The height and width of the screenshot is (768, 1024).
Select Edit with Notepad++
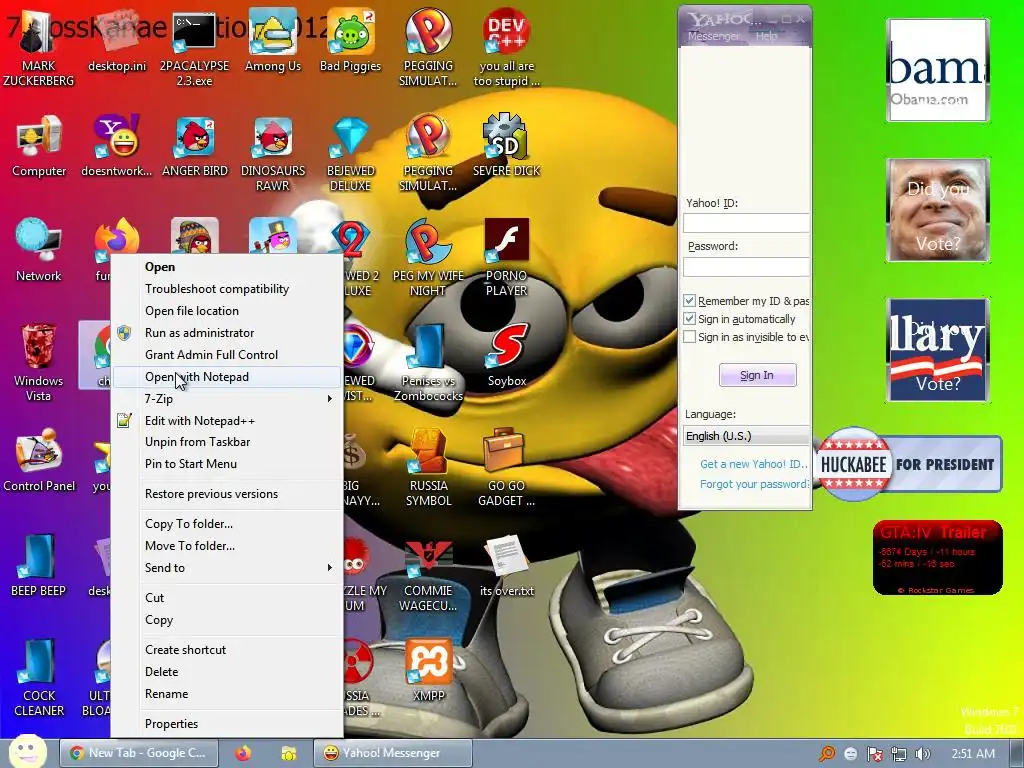click(227, 421)
